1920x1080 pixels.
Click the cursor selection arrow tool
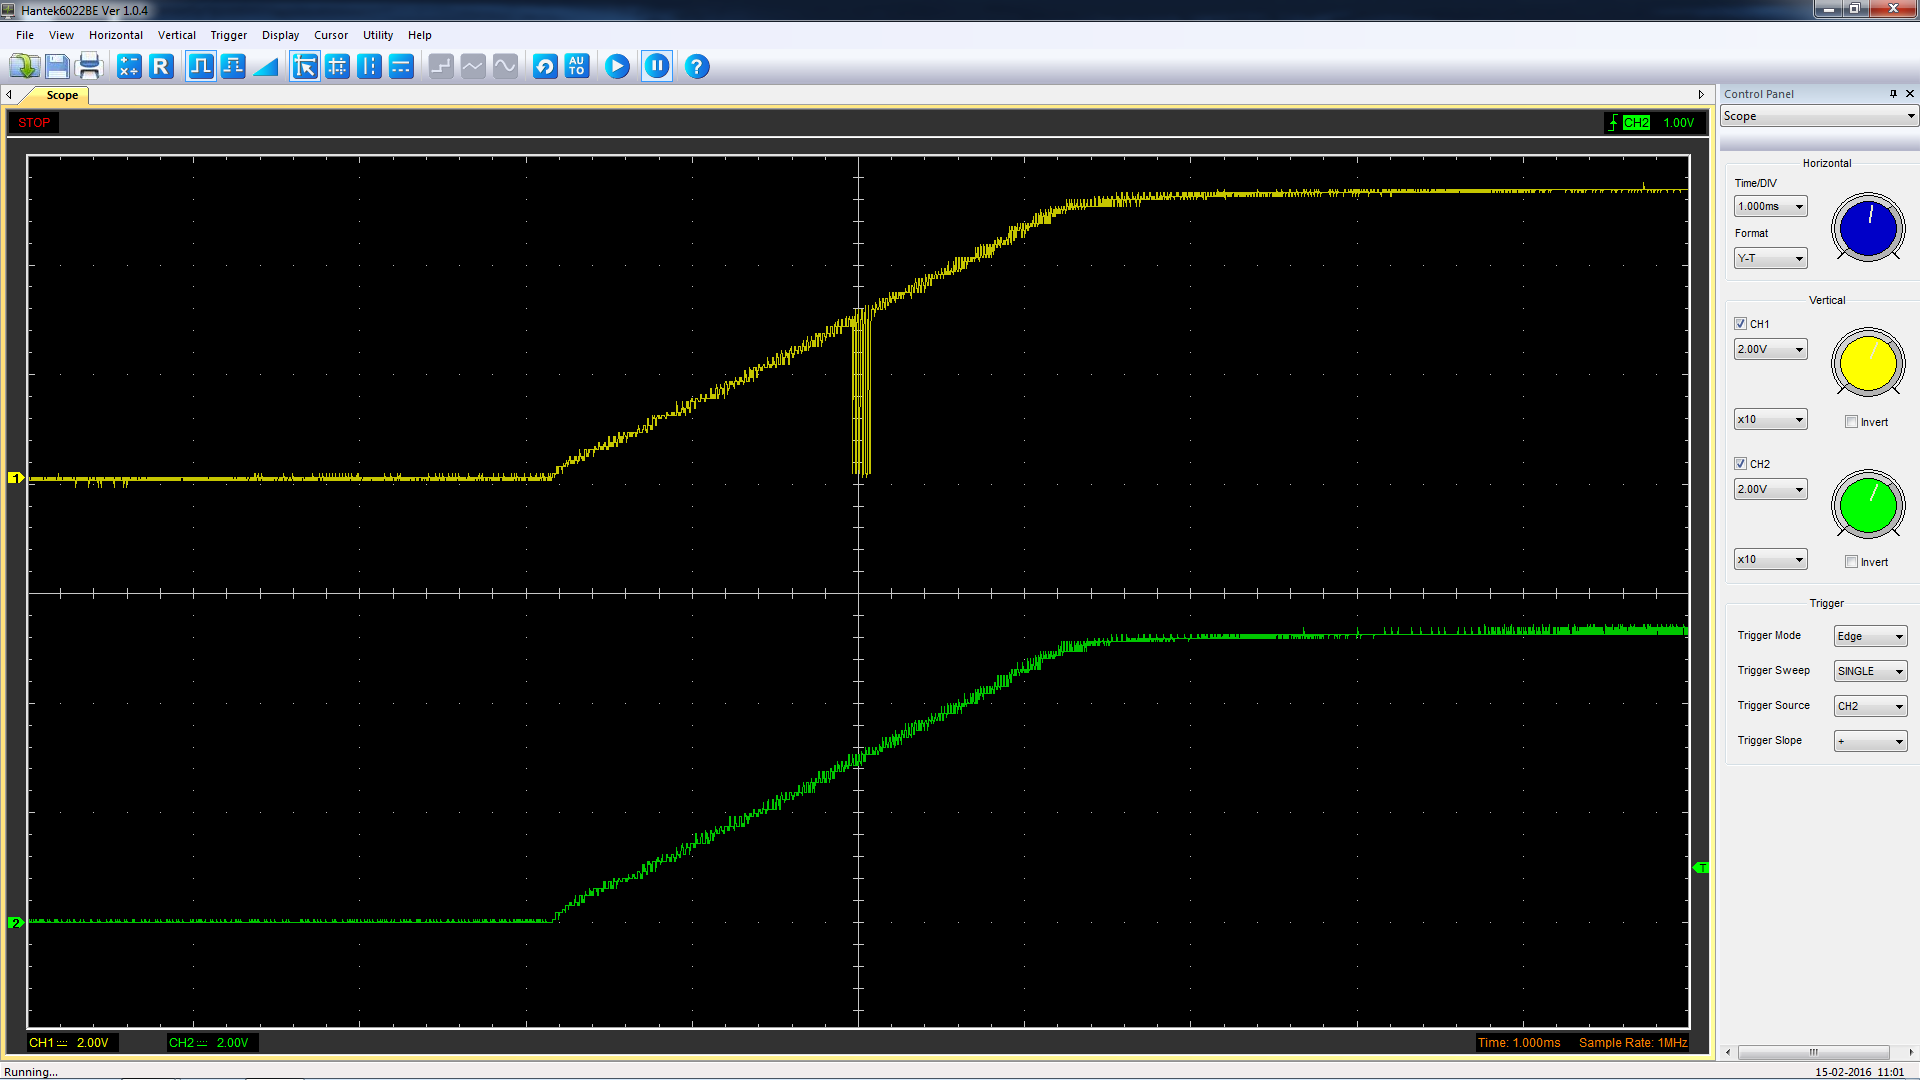point(305,66)
